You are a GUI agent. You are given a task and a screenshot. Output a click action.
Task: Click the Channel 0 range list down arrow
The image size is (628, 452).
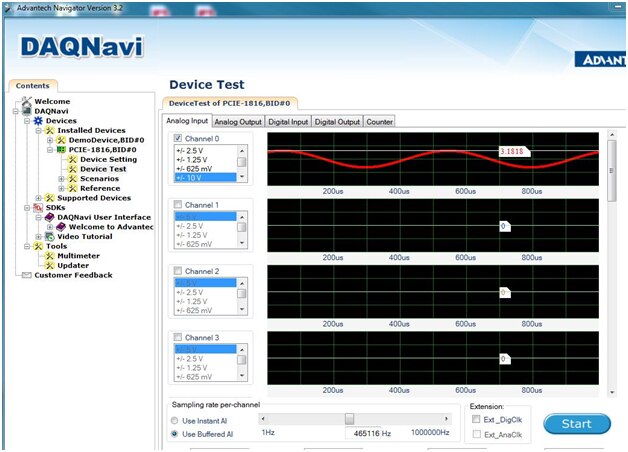[x=242, y=177]
